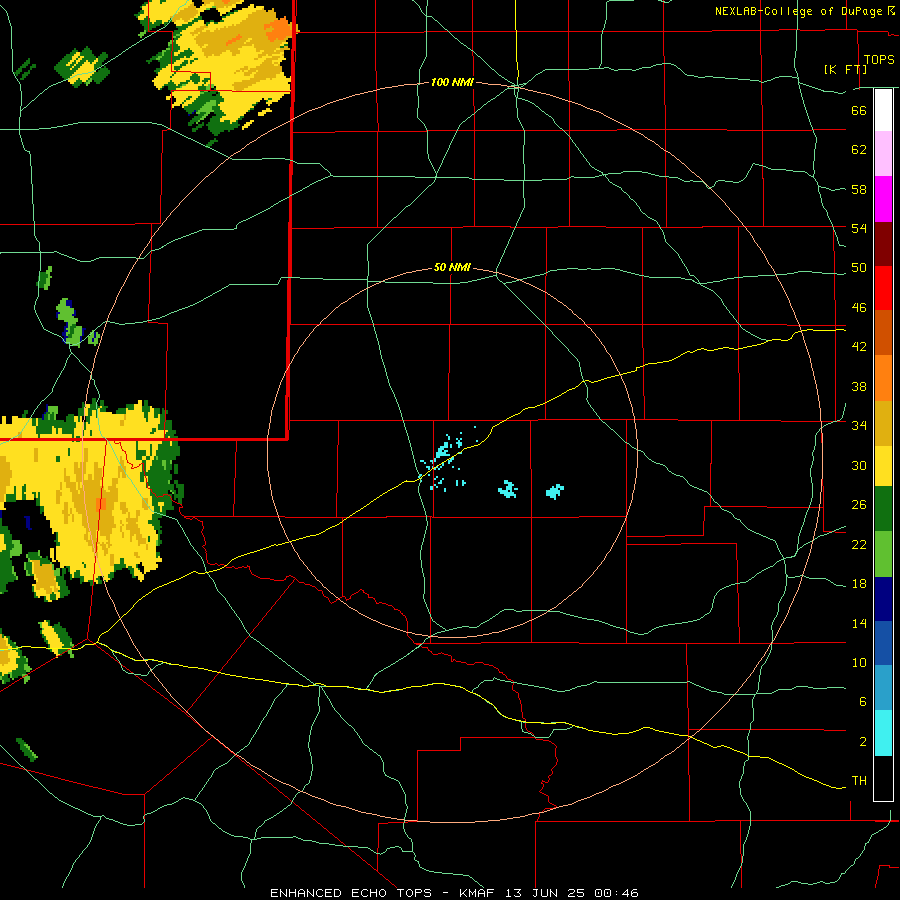The height and width of the screenshot is (900, 900).
Task: Click the 54 legend value
Action: click(x=859, y=228)
